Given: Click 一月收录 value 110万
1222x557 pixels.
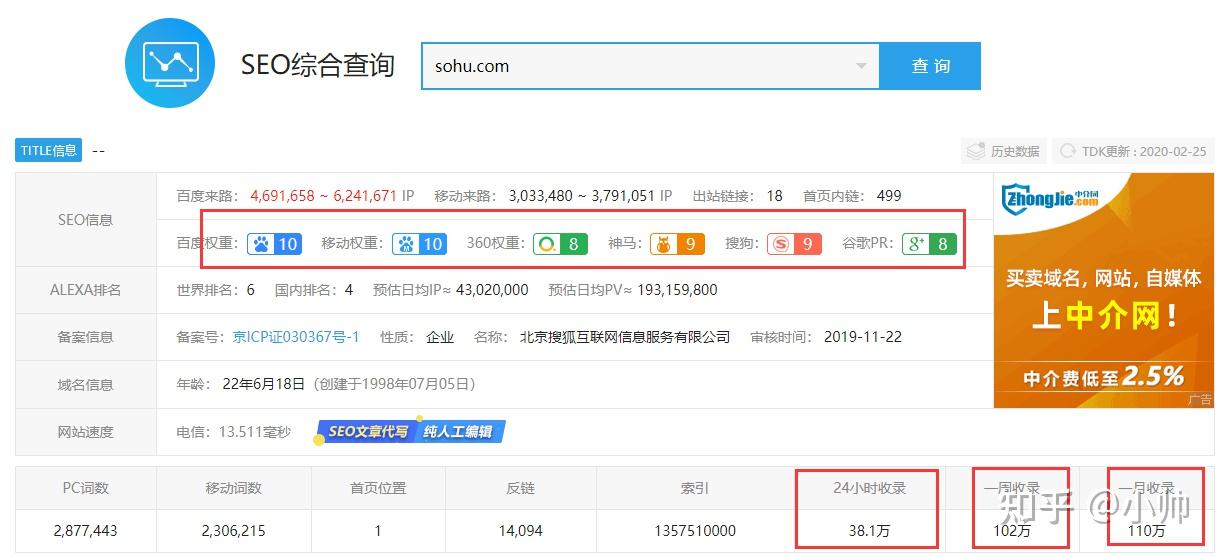Looking at the screenshot, I should (1147, 531).
